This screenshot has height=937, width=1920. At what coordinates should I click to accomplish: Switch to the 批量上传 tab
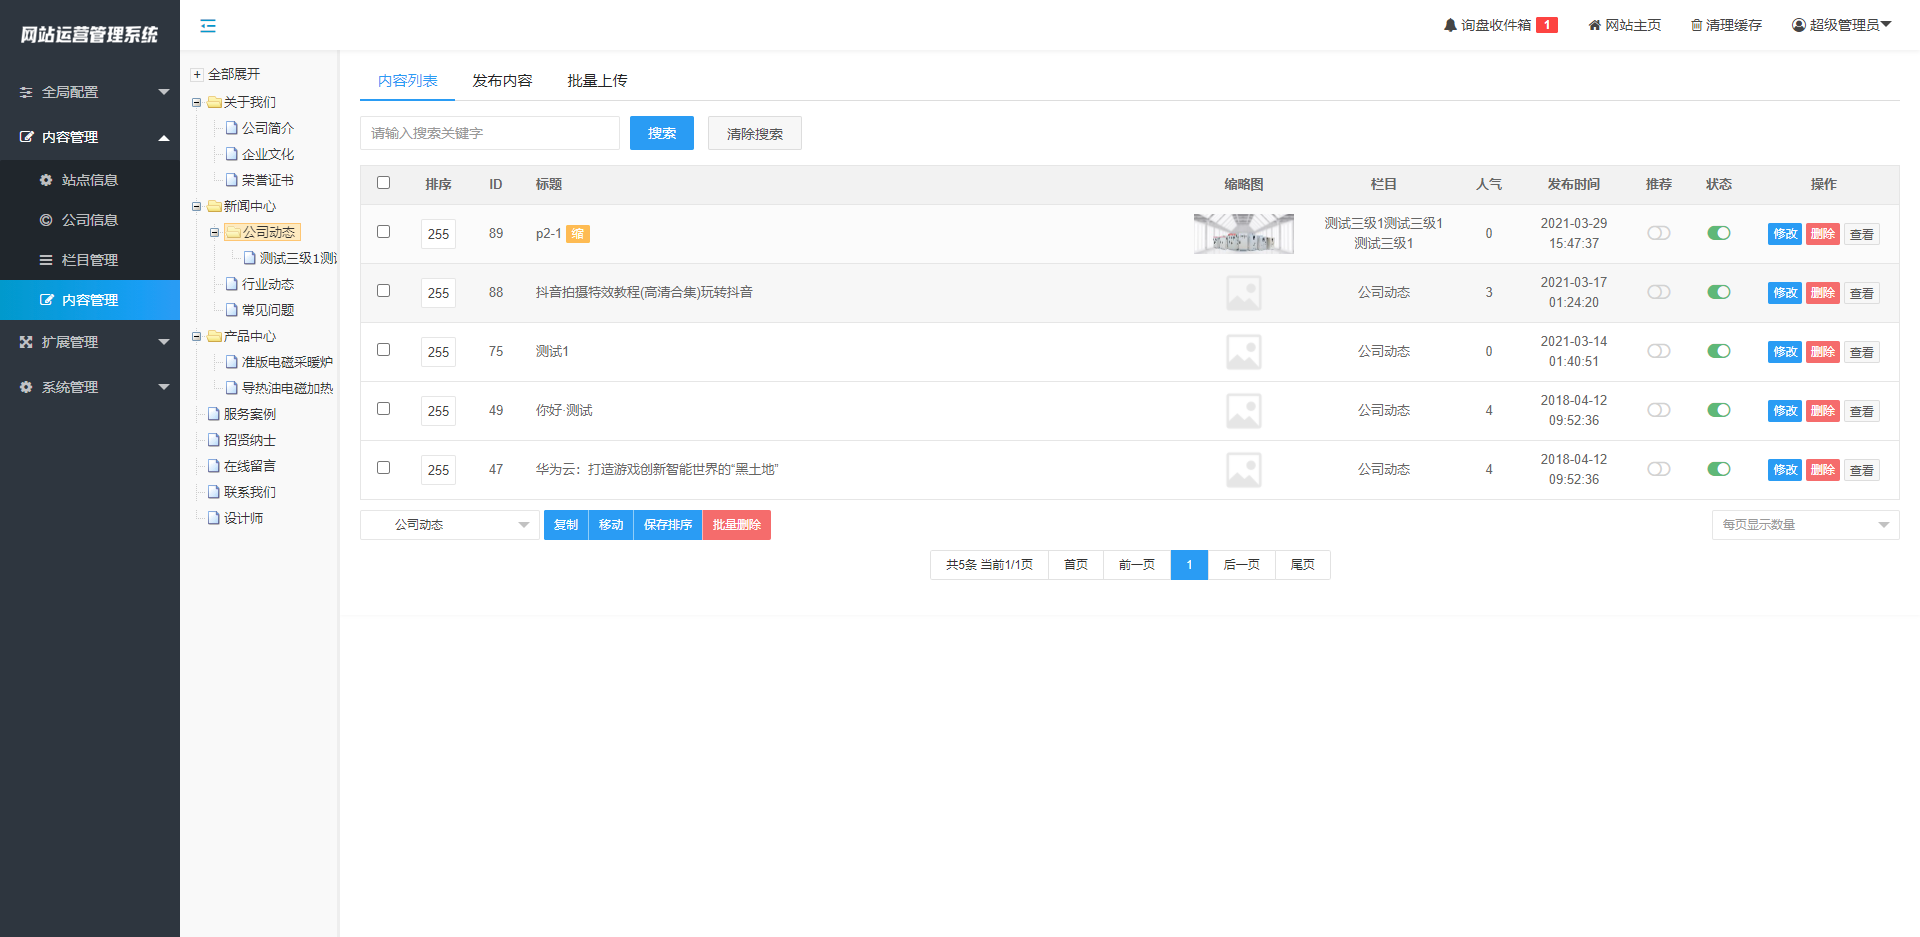[597, 81]
